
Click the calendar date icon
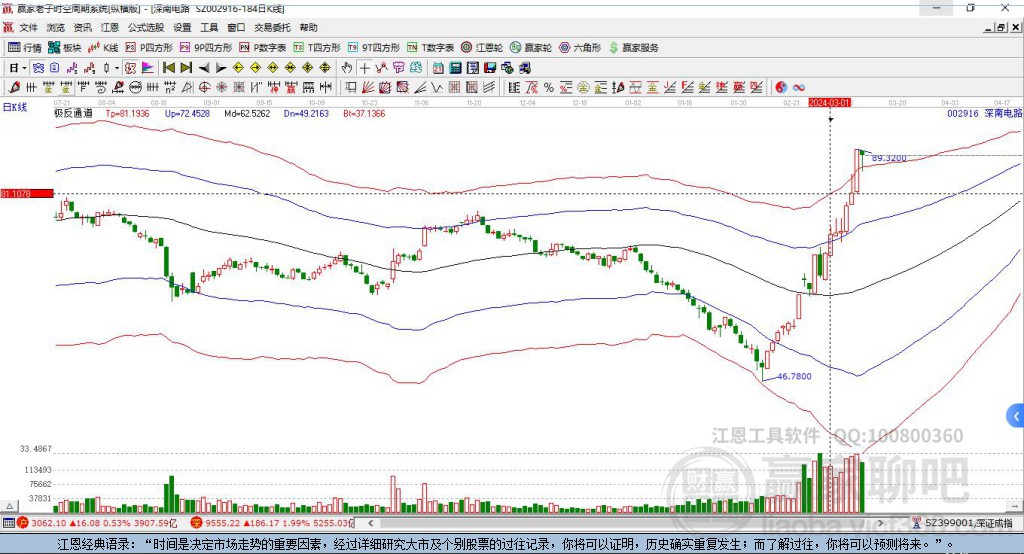438,68
